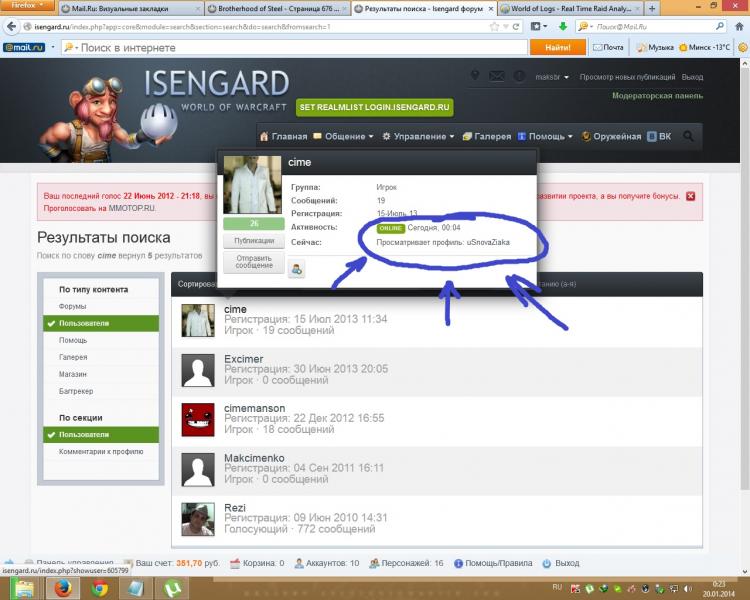Expand the Управление menu
The image size is (750, 600).
[418, 136]
